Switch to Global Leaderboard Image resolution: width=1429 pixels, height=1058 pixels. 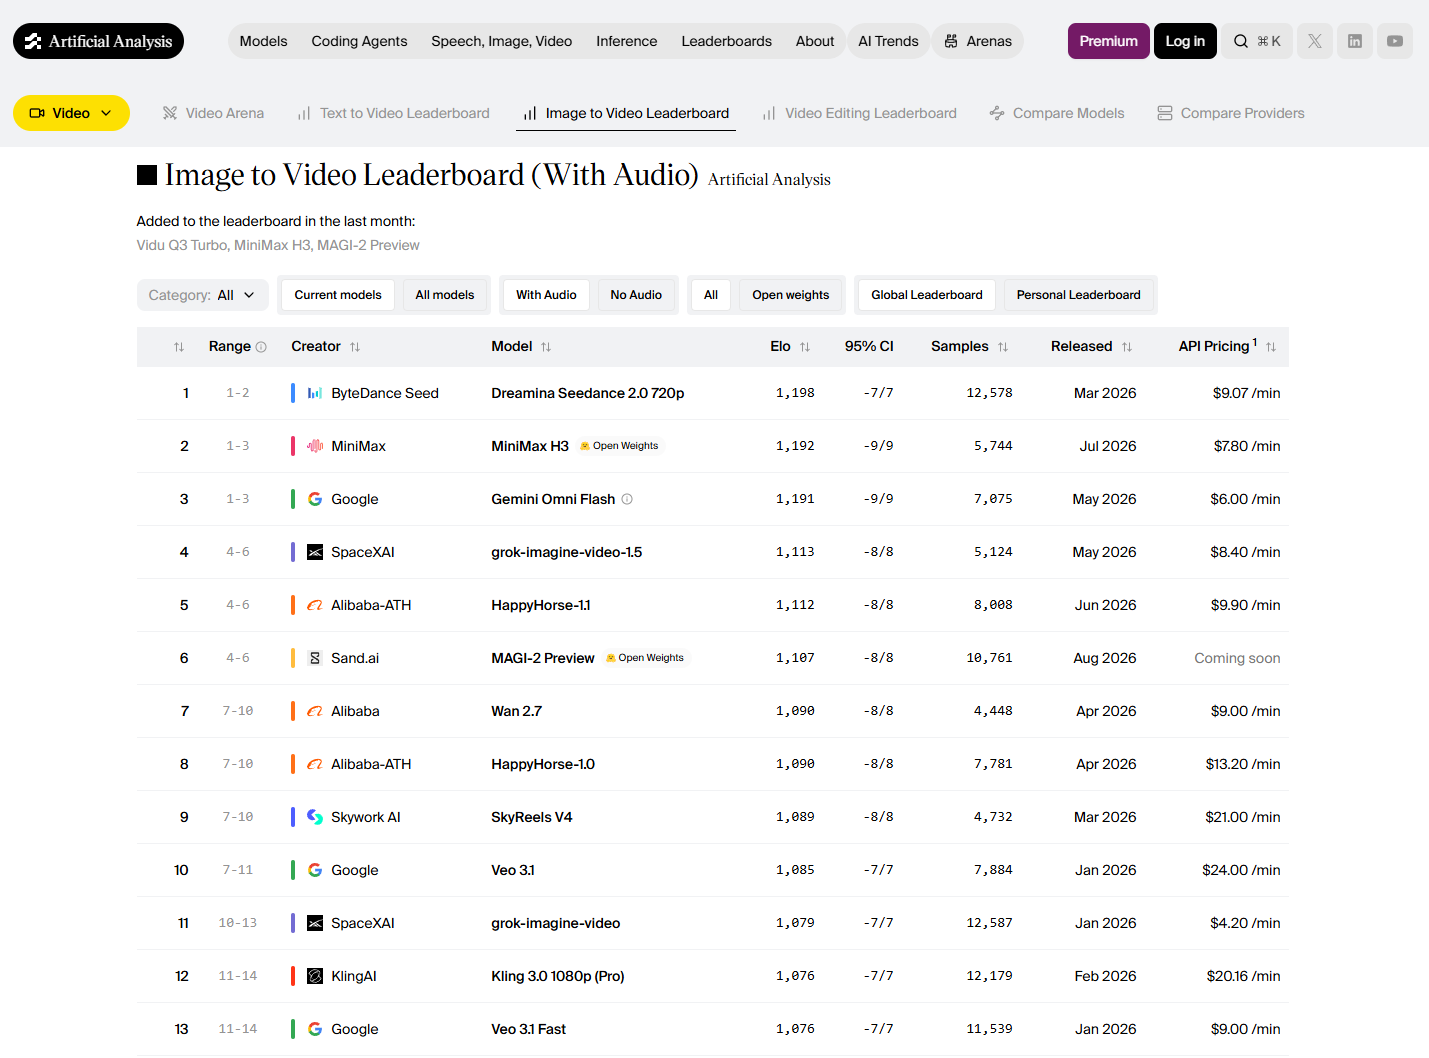click(x=927, y=295)
